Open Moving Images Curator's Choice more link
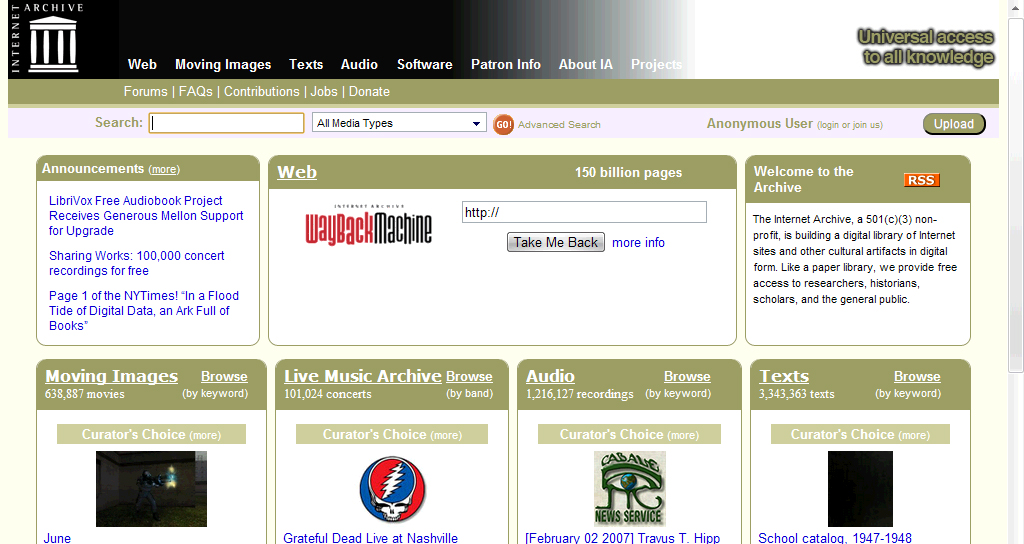Screen dimensions: 1024x544 pos(205,435)
